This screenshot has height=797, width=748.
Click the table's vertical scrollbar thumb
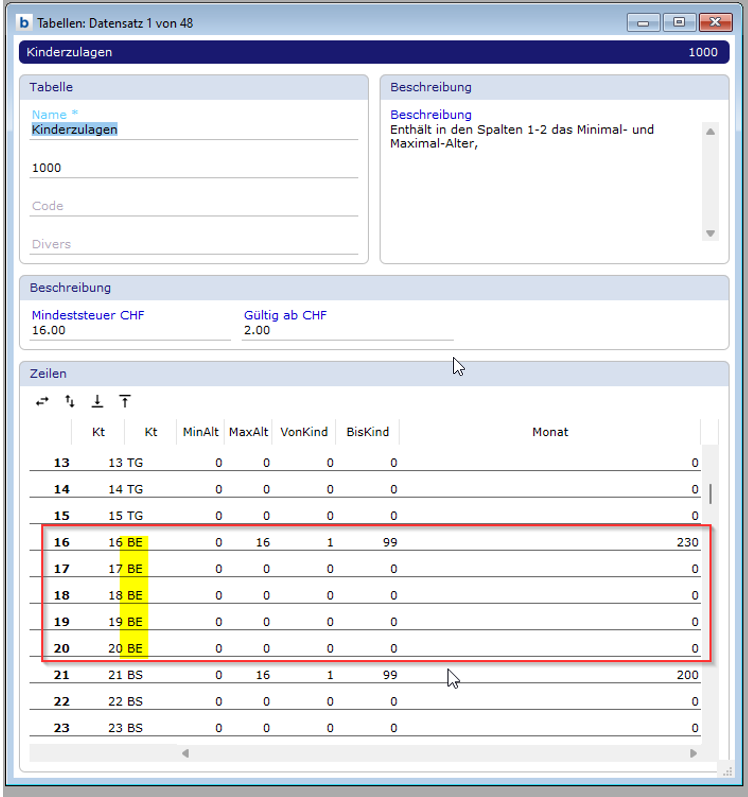pyautogui.click(x=711, y=493)
